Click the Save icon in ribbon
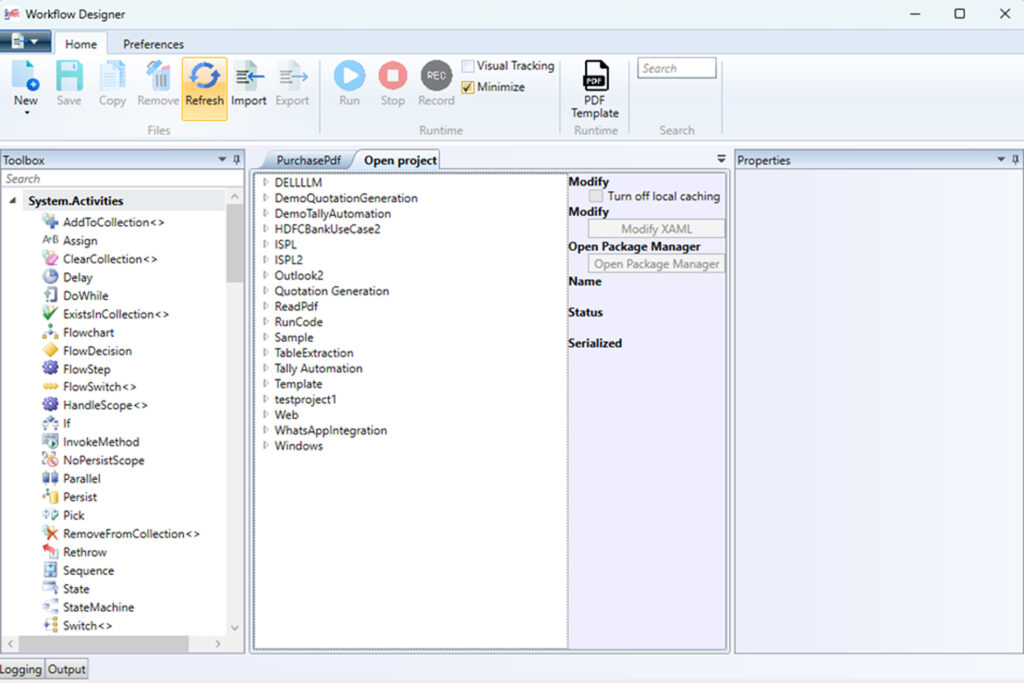The width and height of the screenshot is (1024, 683). [69, 76]
